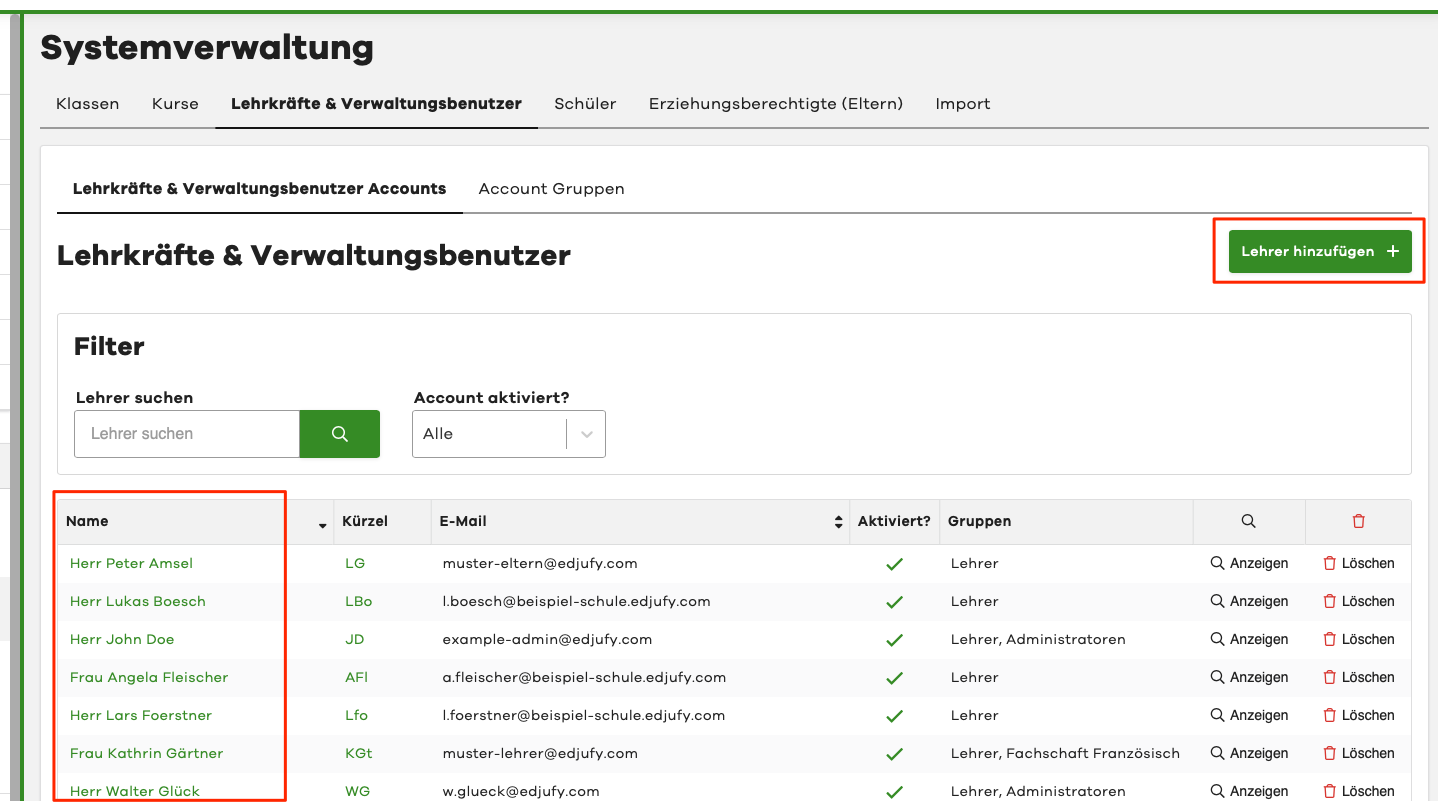
Task: Click trash icon in John Doe row
Action: (1330, 640)
